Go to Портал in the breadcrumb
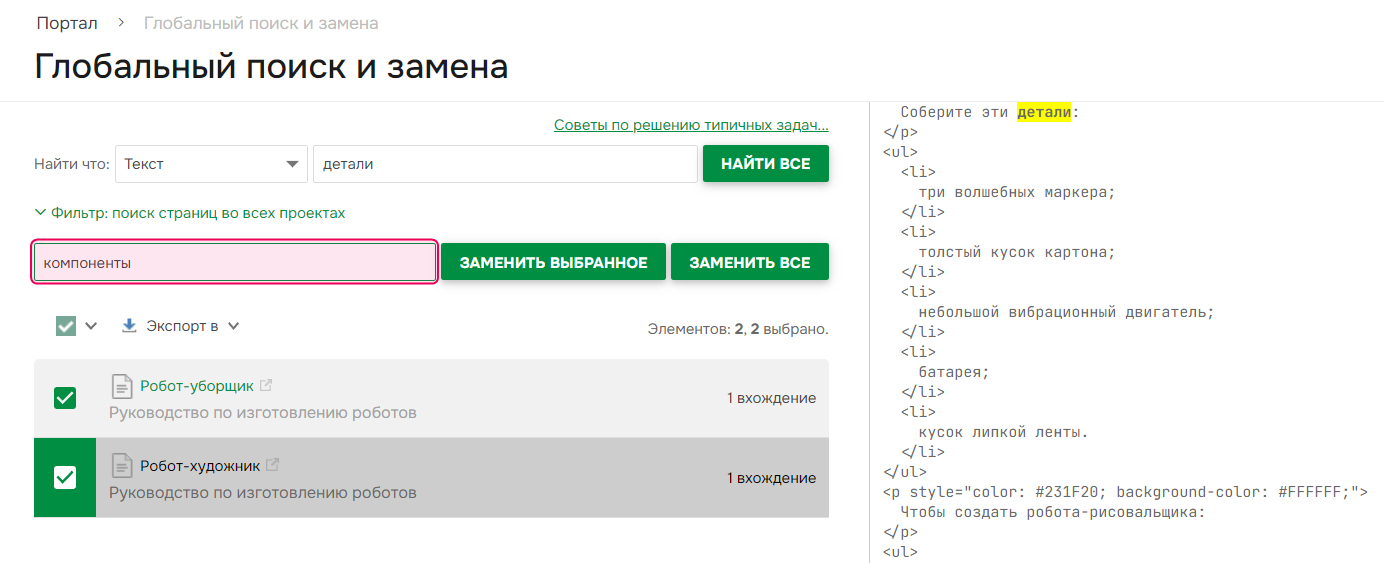Viewport: 1384px width, 563px height. tap(67, 23)
